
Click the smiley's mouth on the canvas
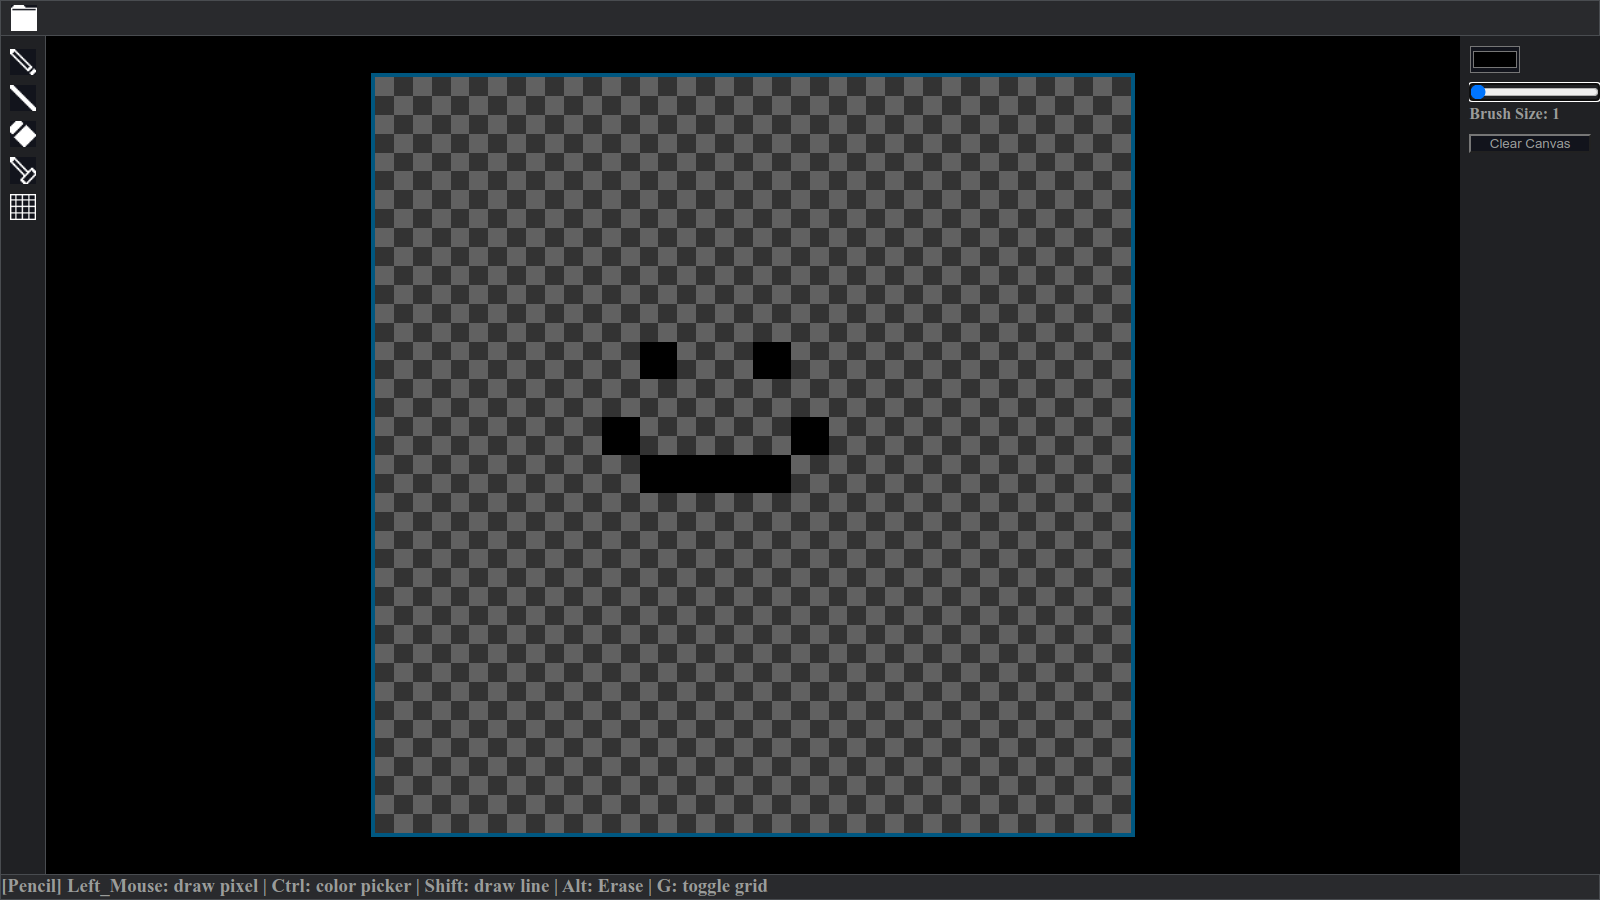point(716,475)
